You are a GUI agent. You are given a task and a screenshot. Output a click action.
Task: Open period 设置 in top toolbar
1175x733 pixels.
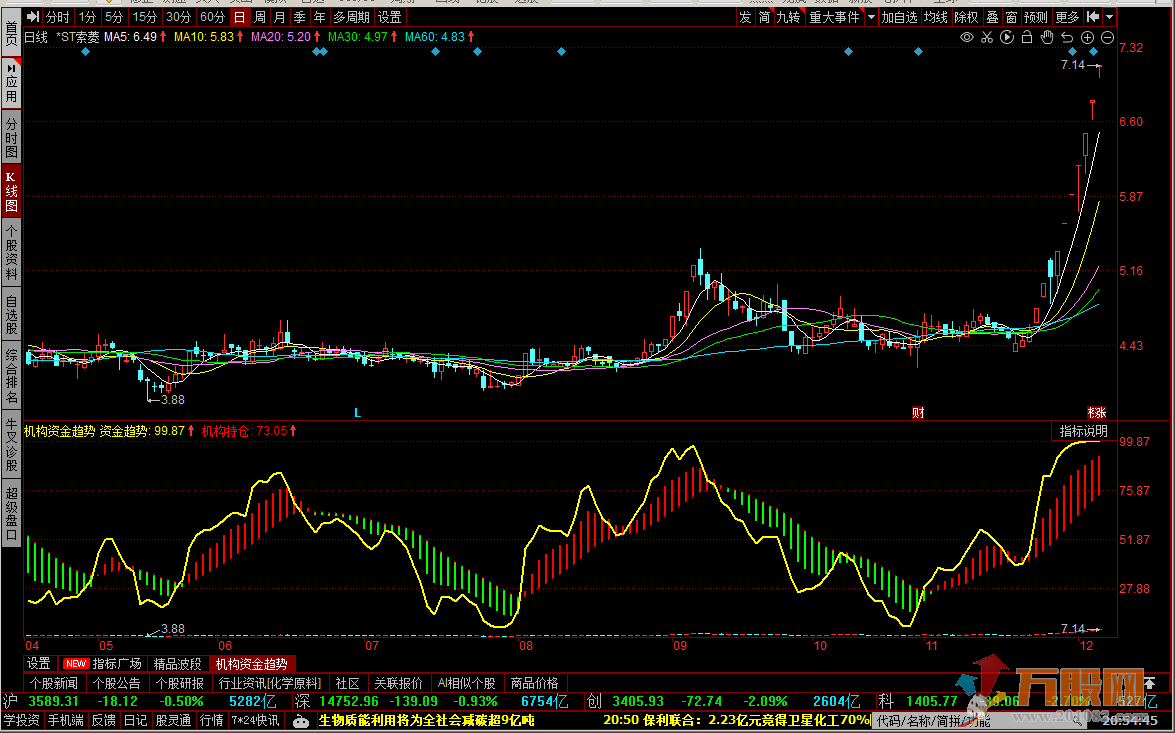pyautogui.click(x=390, y=16)
